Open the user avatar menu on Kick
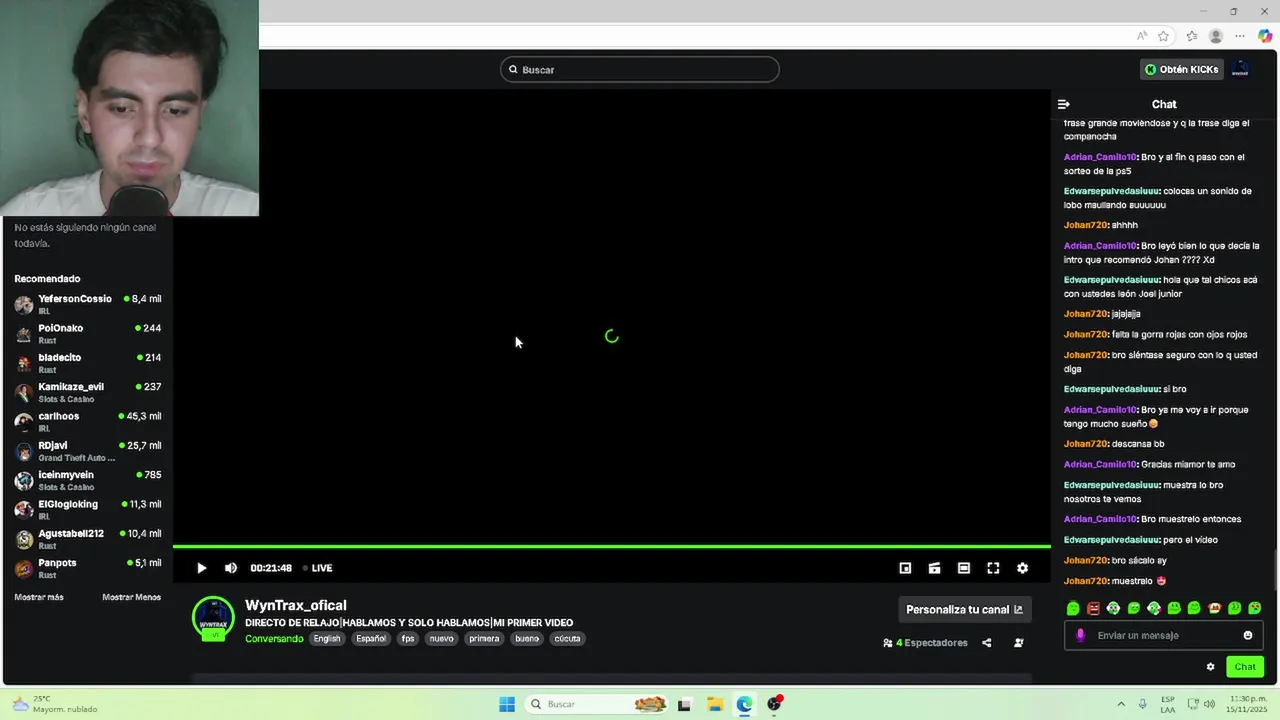Image resolution: width=1280 pixels, height=720 pixels. click(1240, 69)
